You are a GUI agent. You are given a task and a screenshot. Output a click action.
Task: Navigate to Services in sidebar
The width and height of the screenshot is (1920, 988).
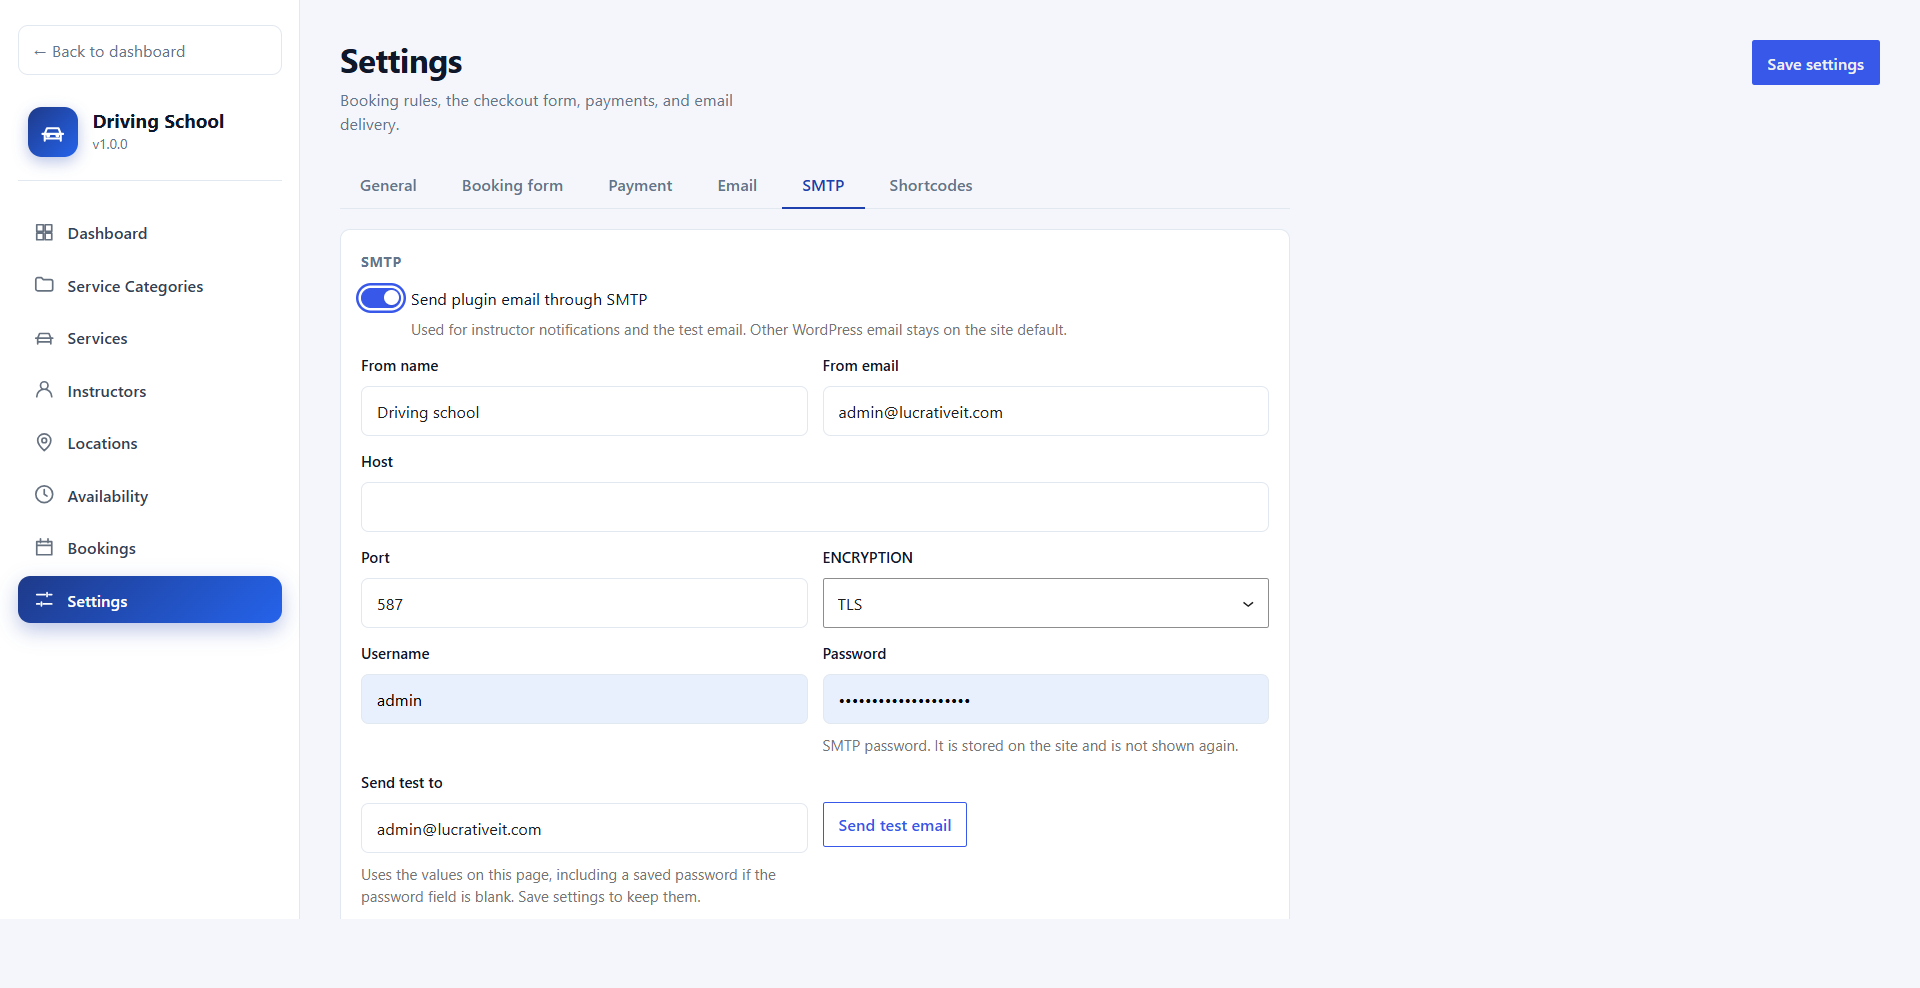click(x=150, y=338)
